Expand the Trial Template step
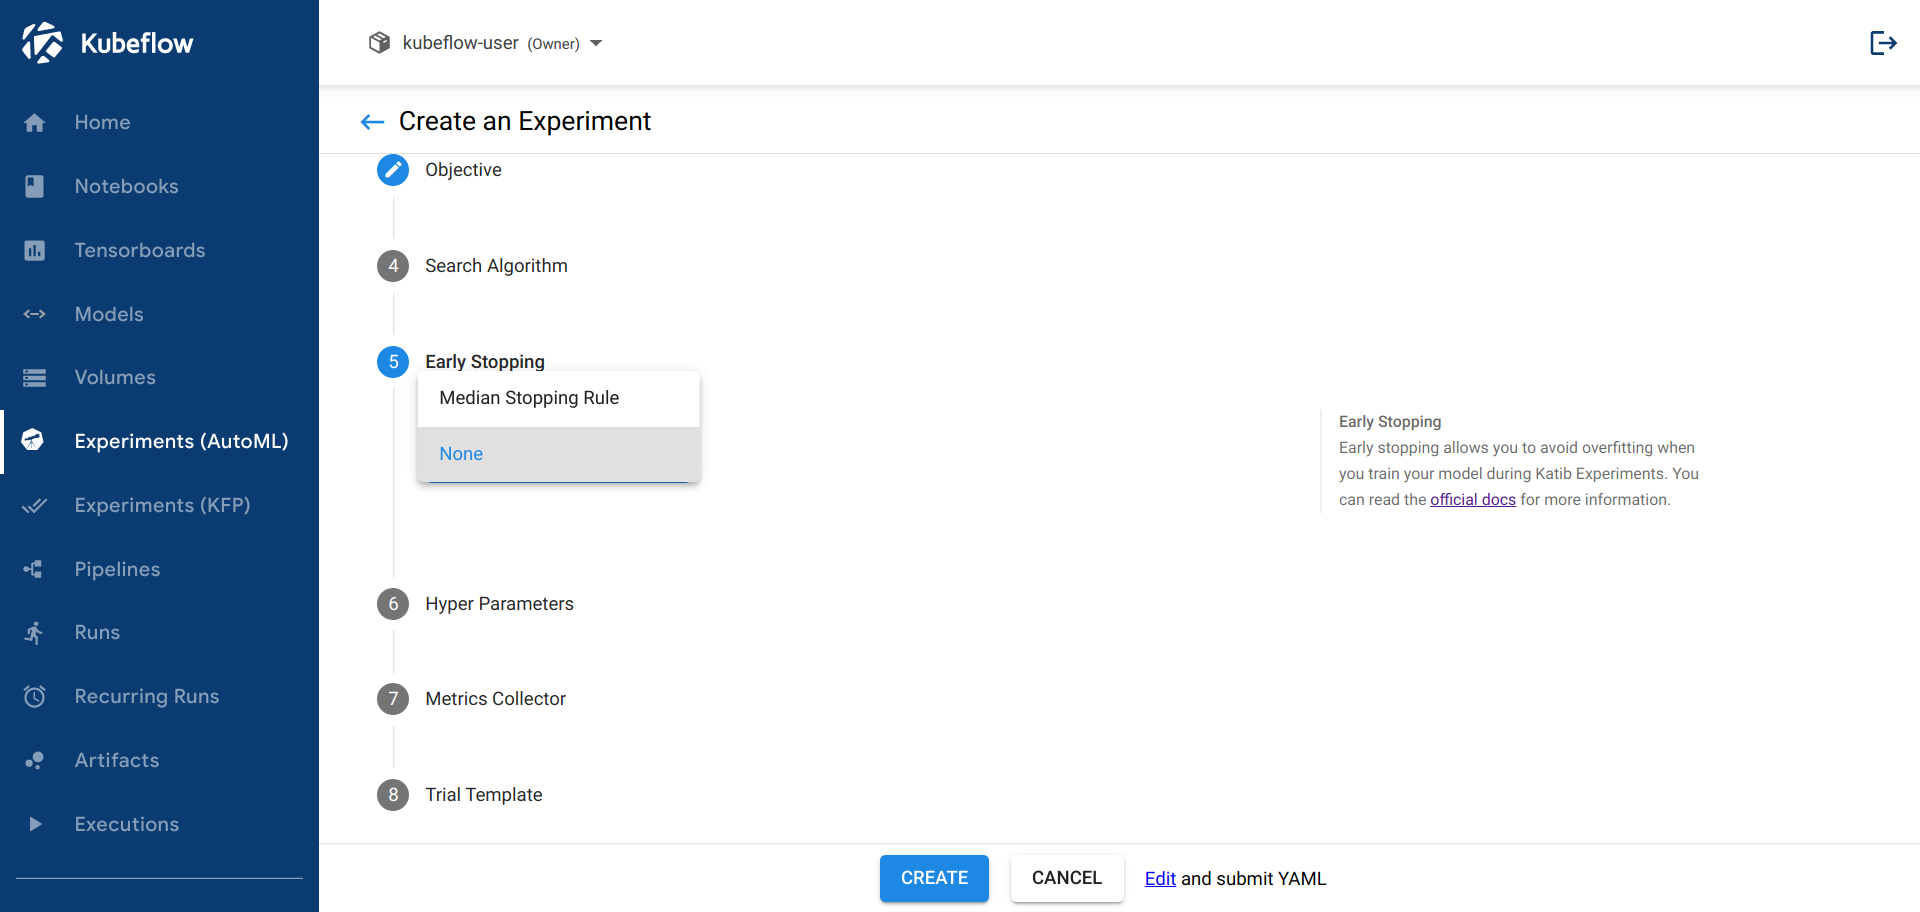 coord(483,795)
